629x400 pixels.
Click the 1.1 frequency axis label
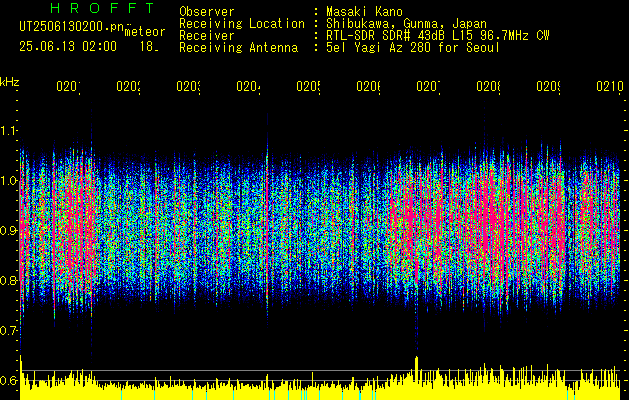tap(9, 130)
